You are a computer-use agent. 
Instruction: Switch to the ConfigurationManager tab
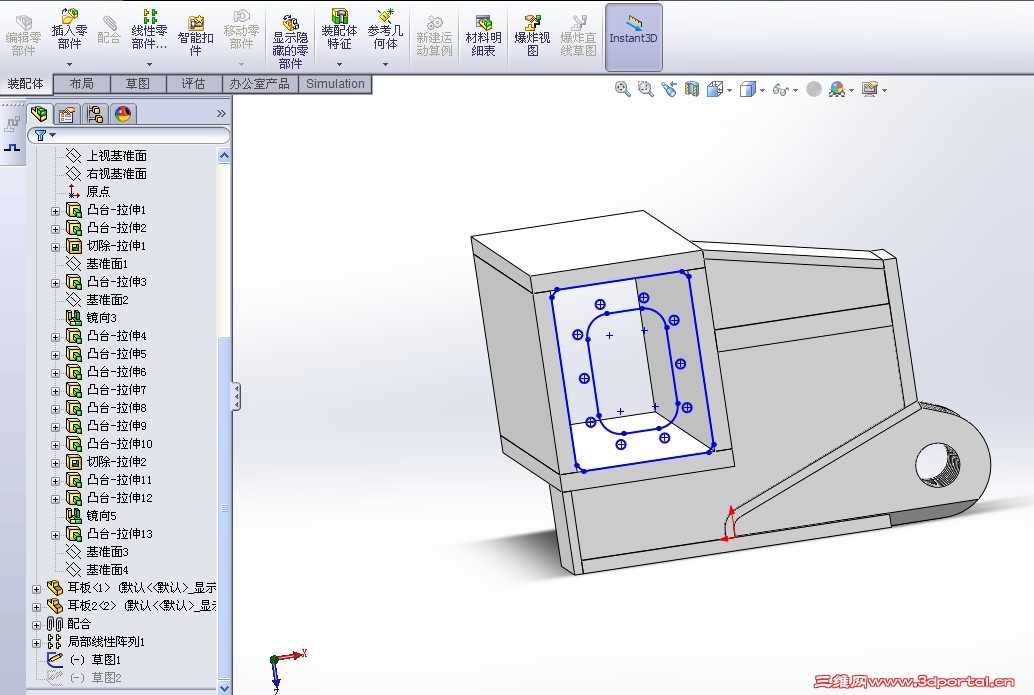click(94, 114)
